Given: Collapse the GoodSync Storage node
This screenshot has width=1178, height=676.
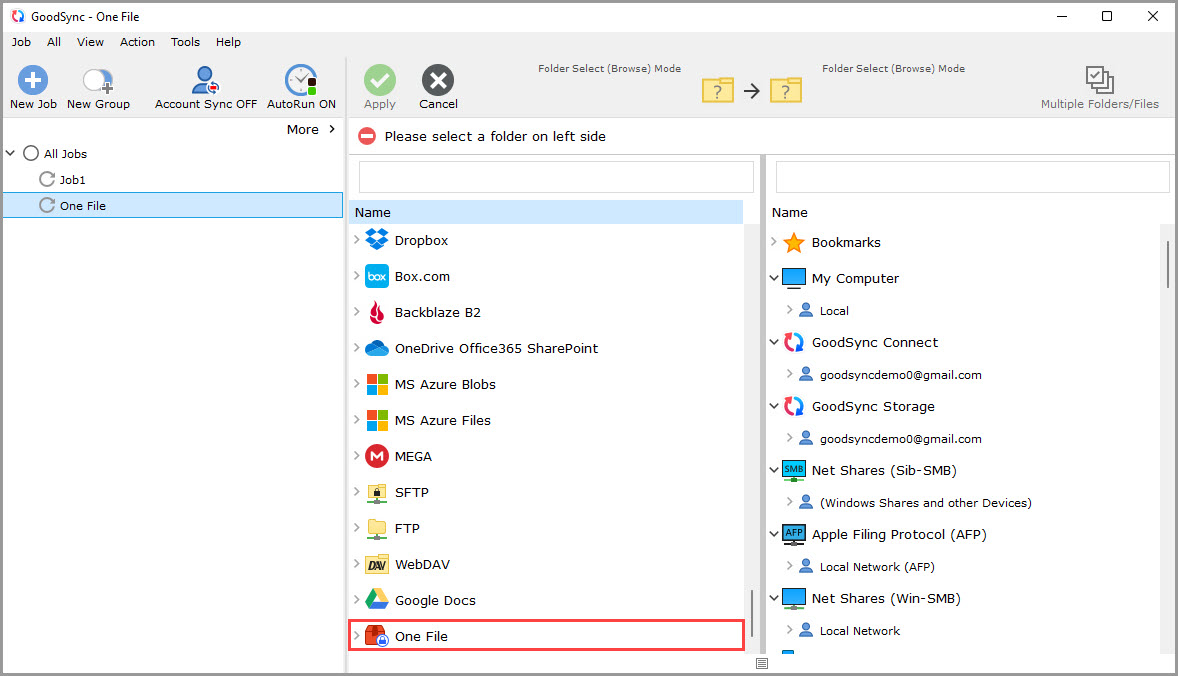Looking at the screenshot, I should [774, 406].
